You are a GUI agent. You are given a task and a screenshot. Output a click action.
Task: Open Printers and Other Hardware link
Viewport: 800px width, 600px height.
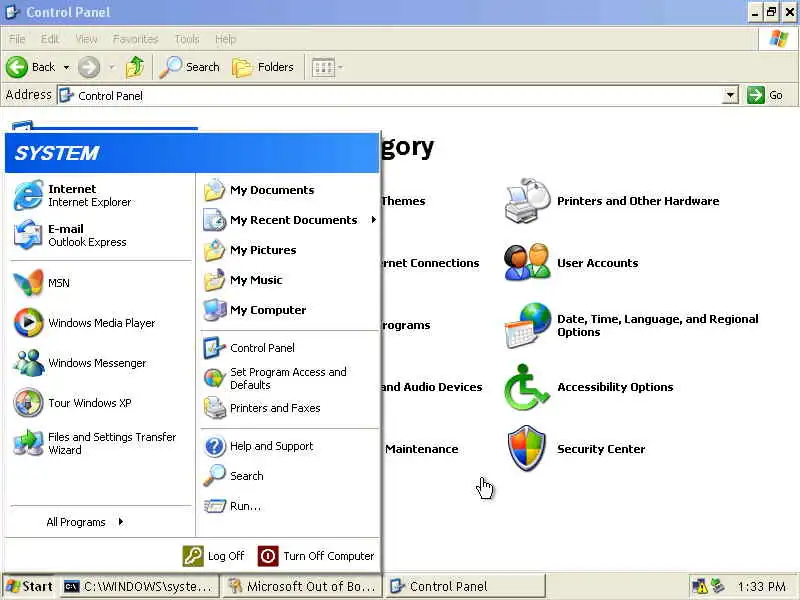tap(638, 201)
